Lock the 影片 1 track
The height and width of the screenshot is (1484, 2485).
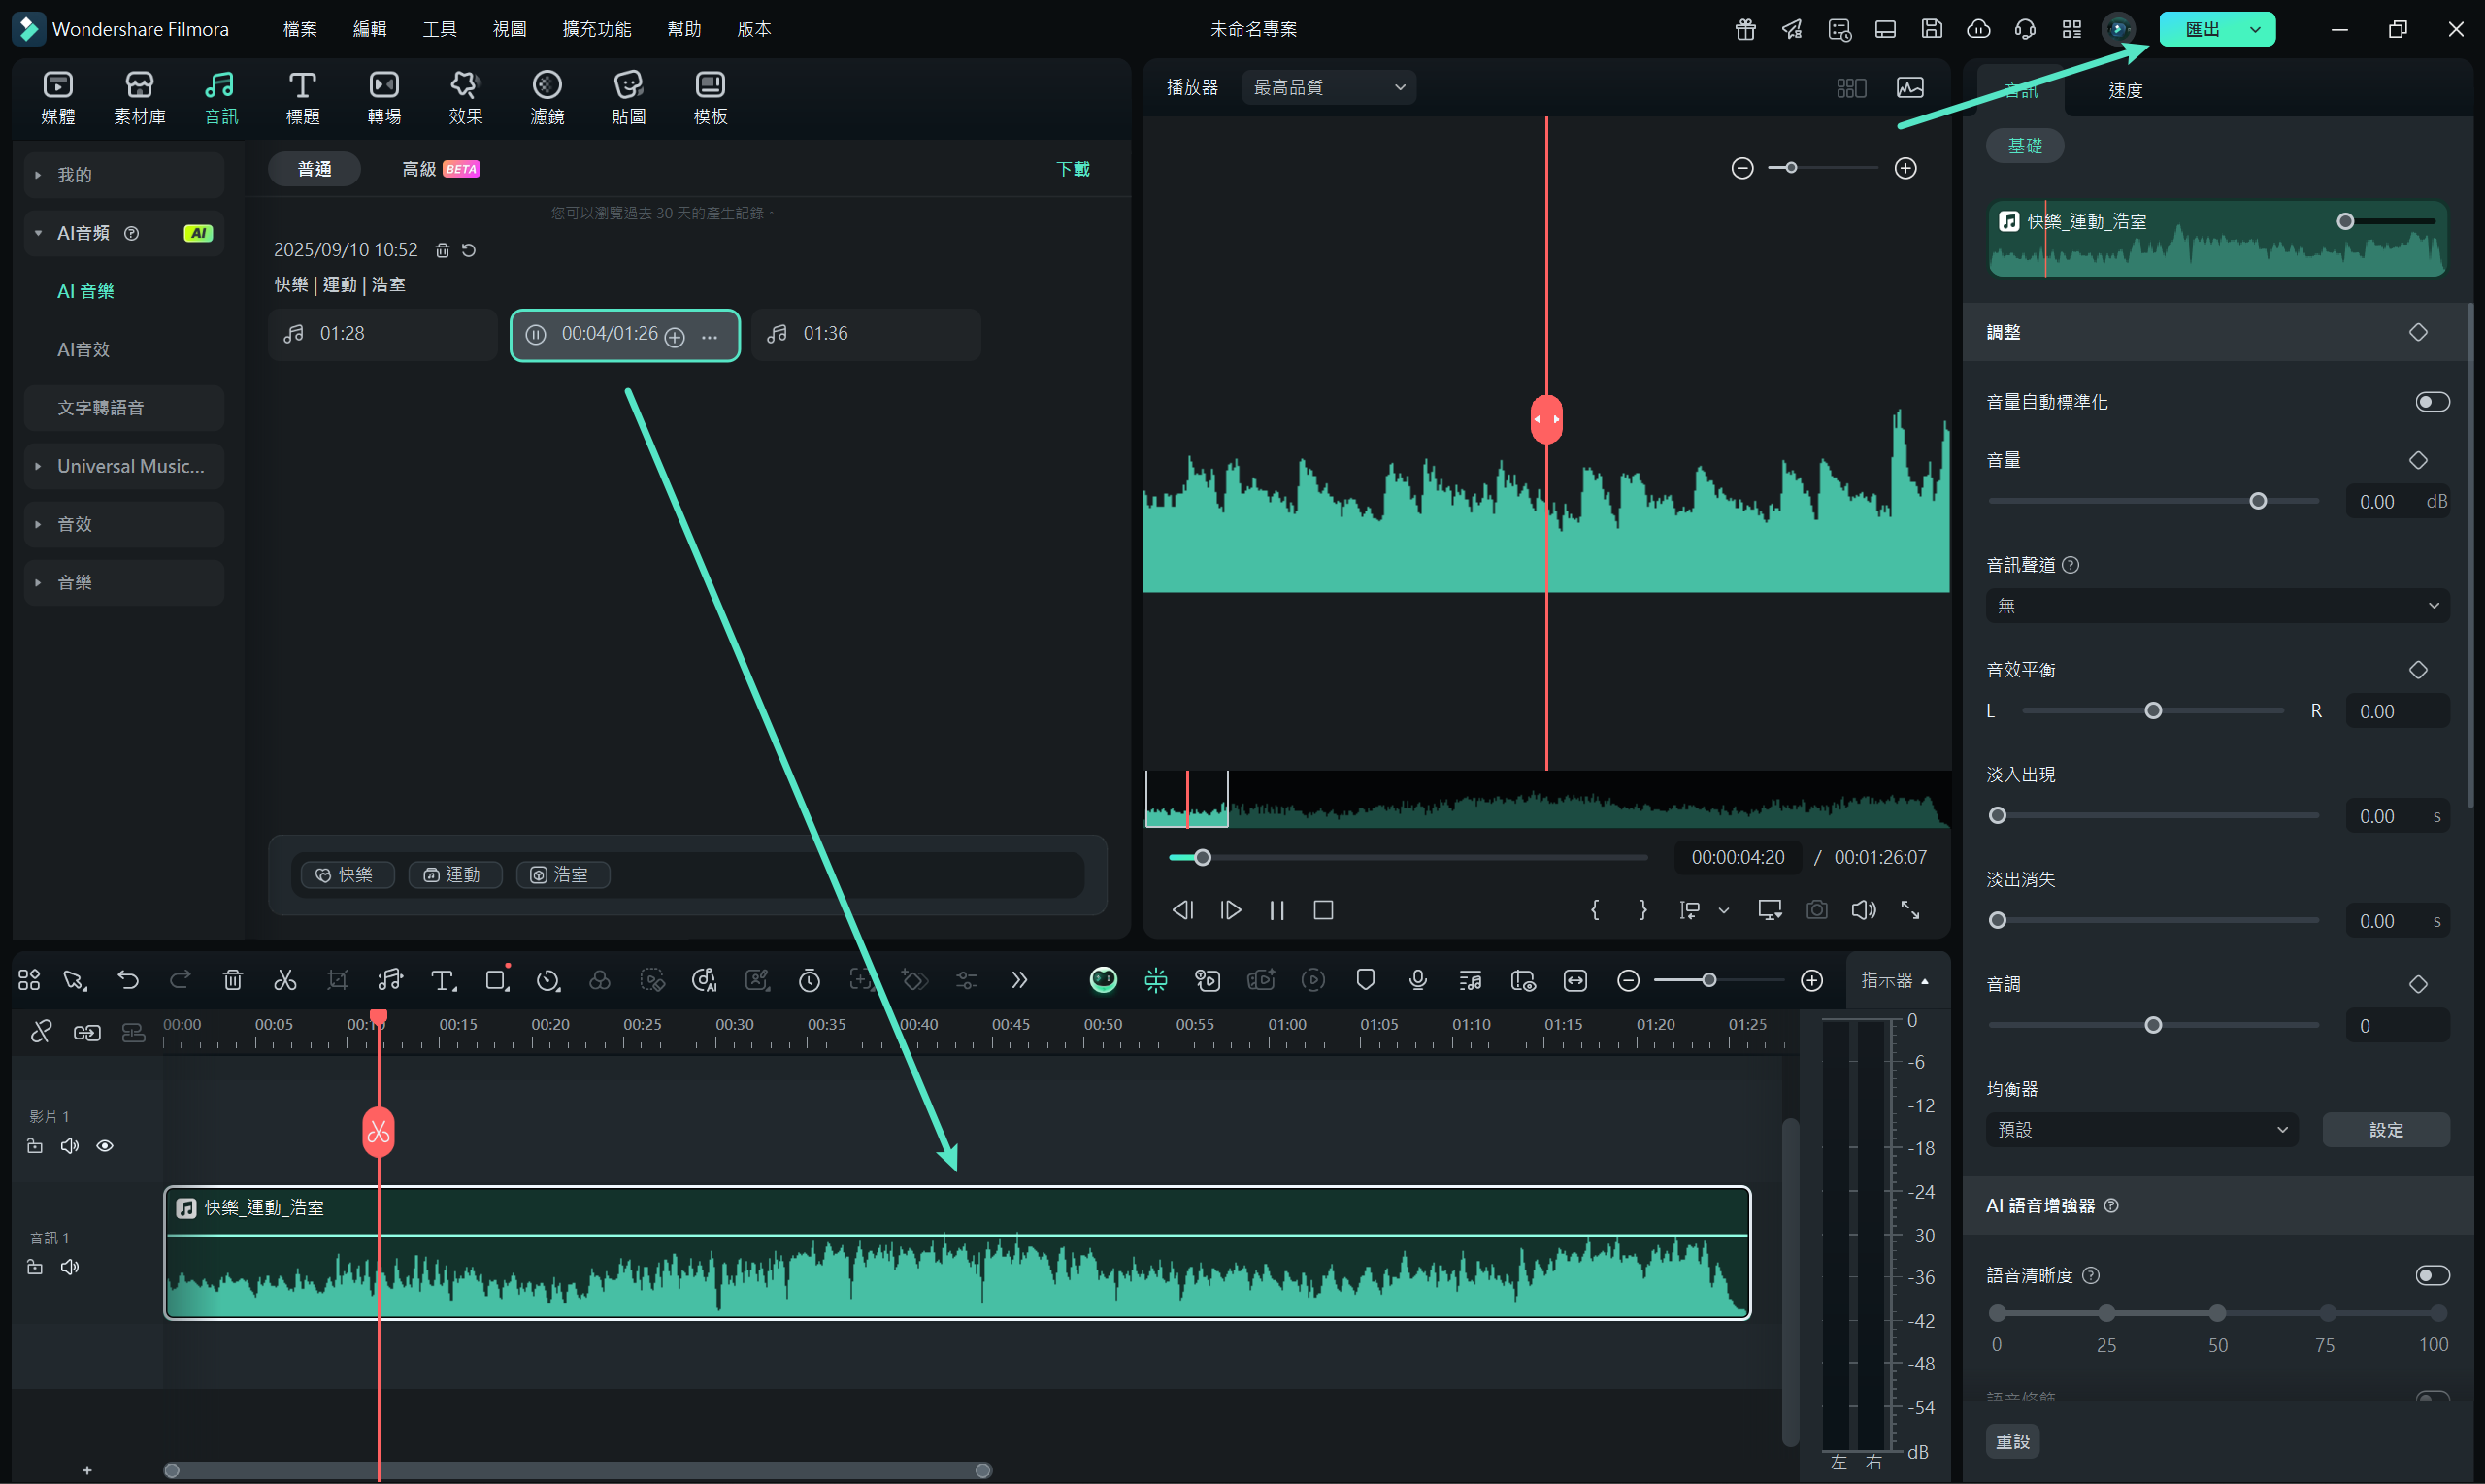tap(35, 1146)
